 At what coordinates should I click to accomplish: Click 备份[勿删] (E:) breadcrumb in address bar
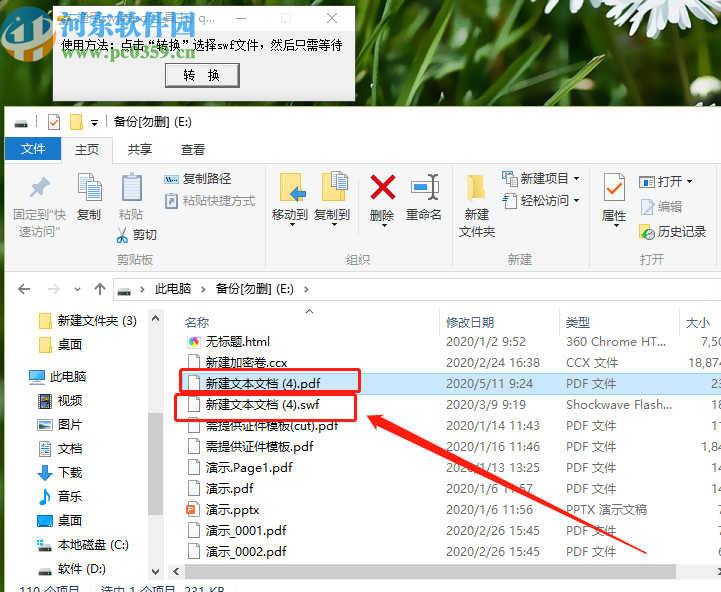point(255,289)
